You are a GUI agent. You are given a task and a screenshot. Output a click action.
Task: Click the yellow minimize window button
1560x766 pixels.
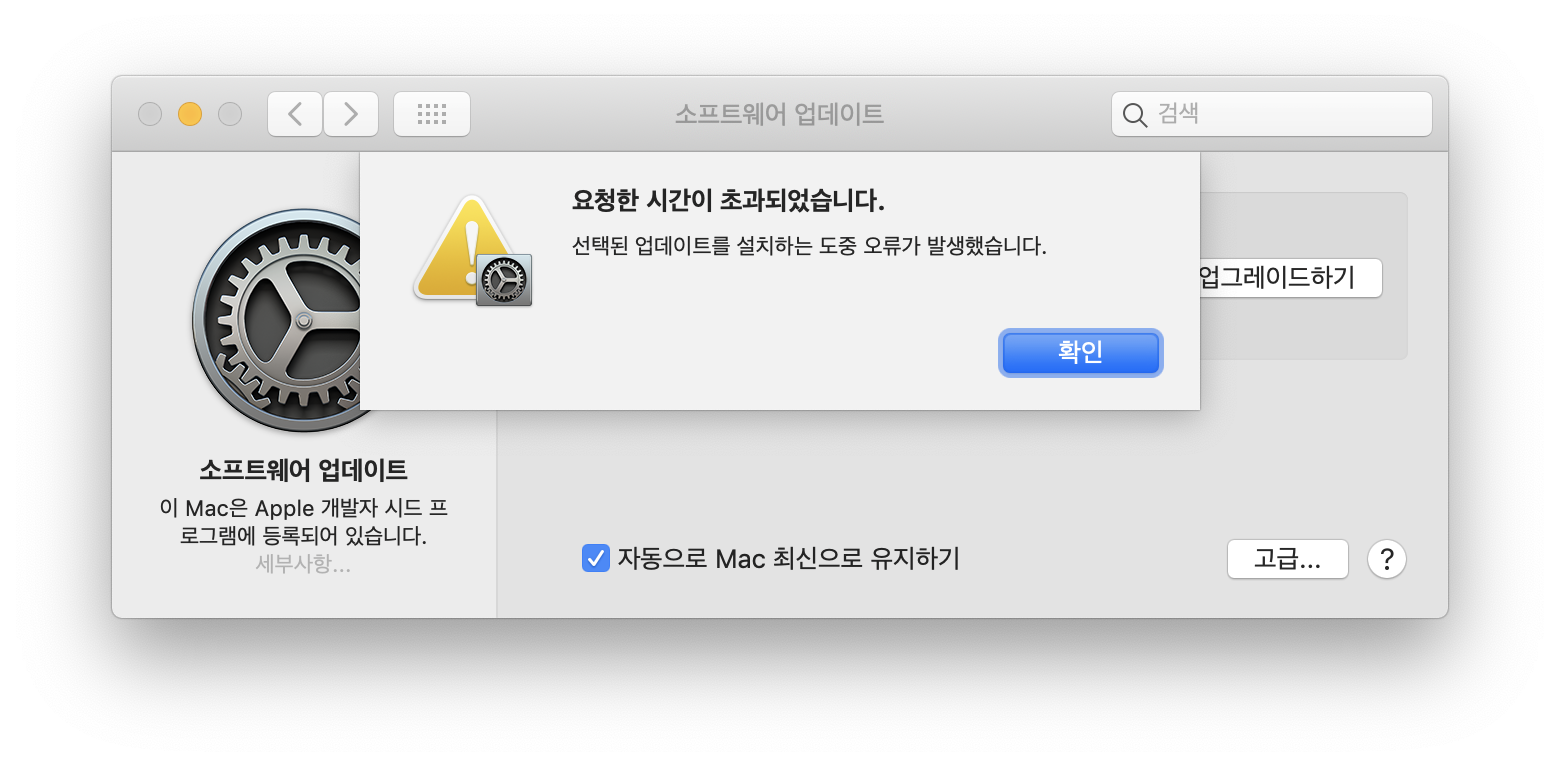(190, 114)
